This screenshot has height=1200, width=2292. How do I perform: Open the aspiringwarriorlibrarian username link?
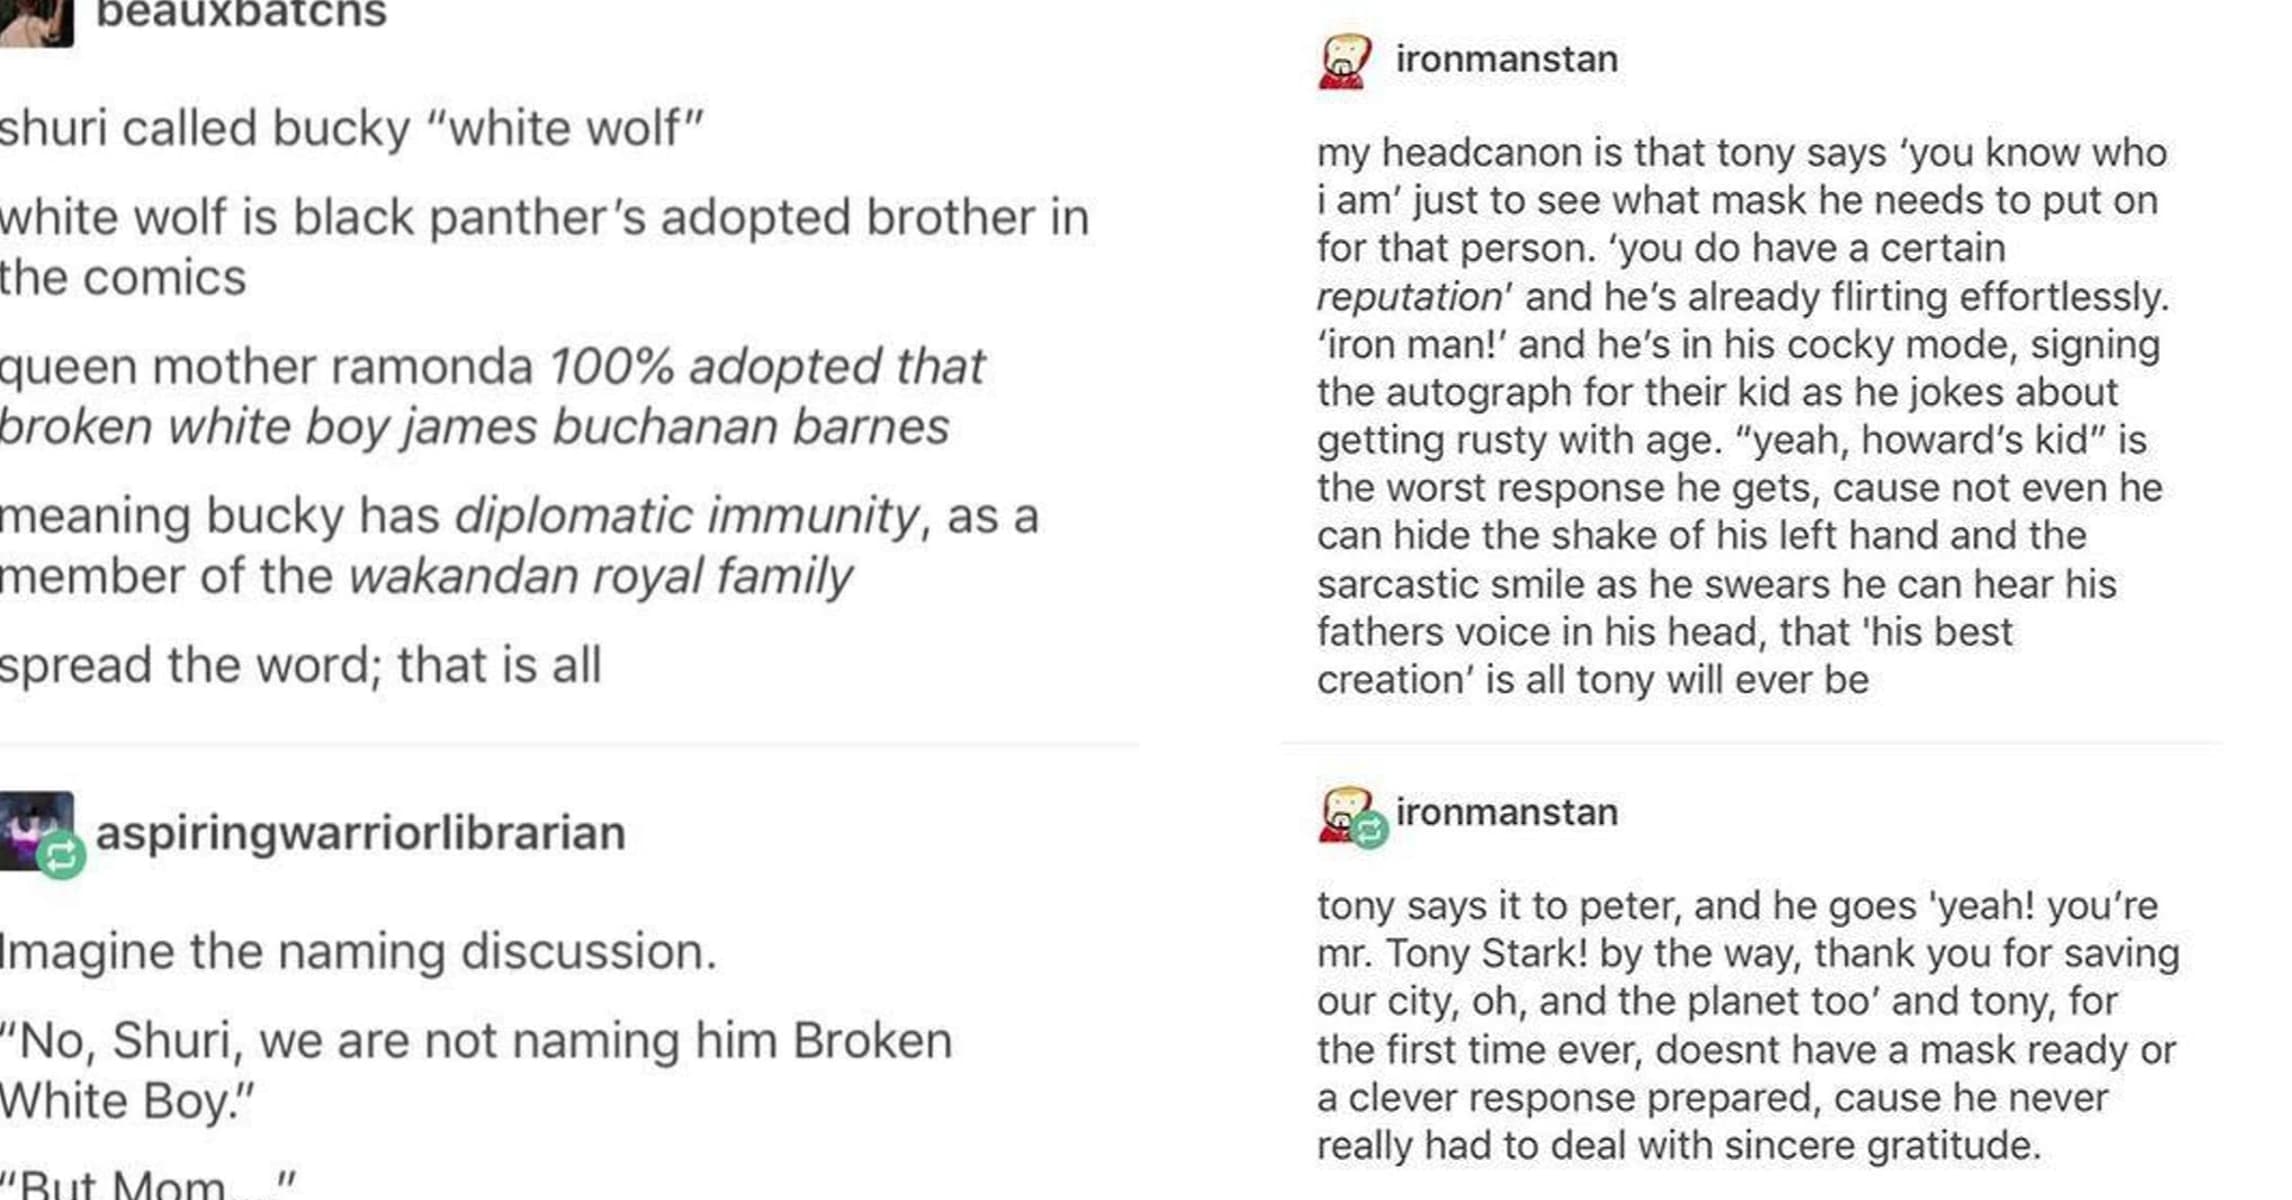[360, 833]
